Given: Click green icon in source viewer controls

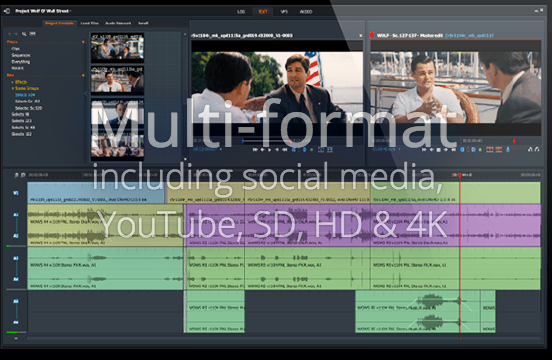Looking at the screenshot, I should click(x=312, y=150).
